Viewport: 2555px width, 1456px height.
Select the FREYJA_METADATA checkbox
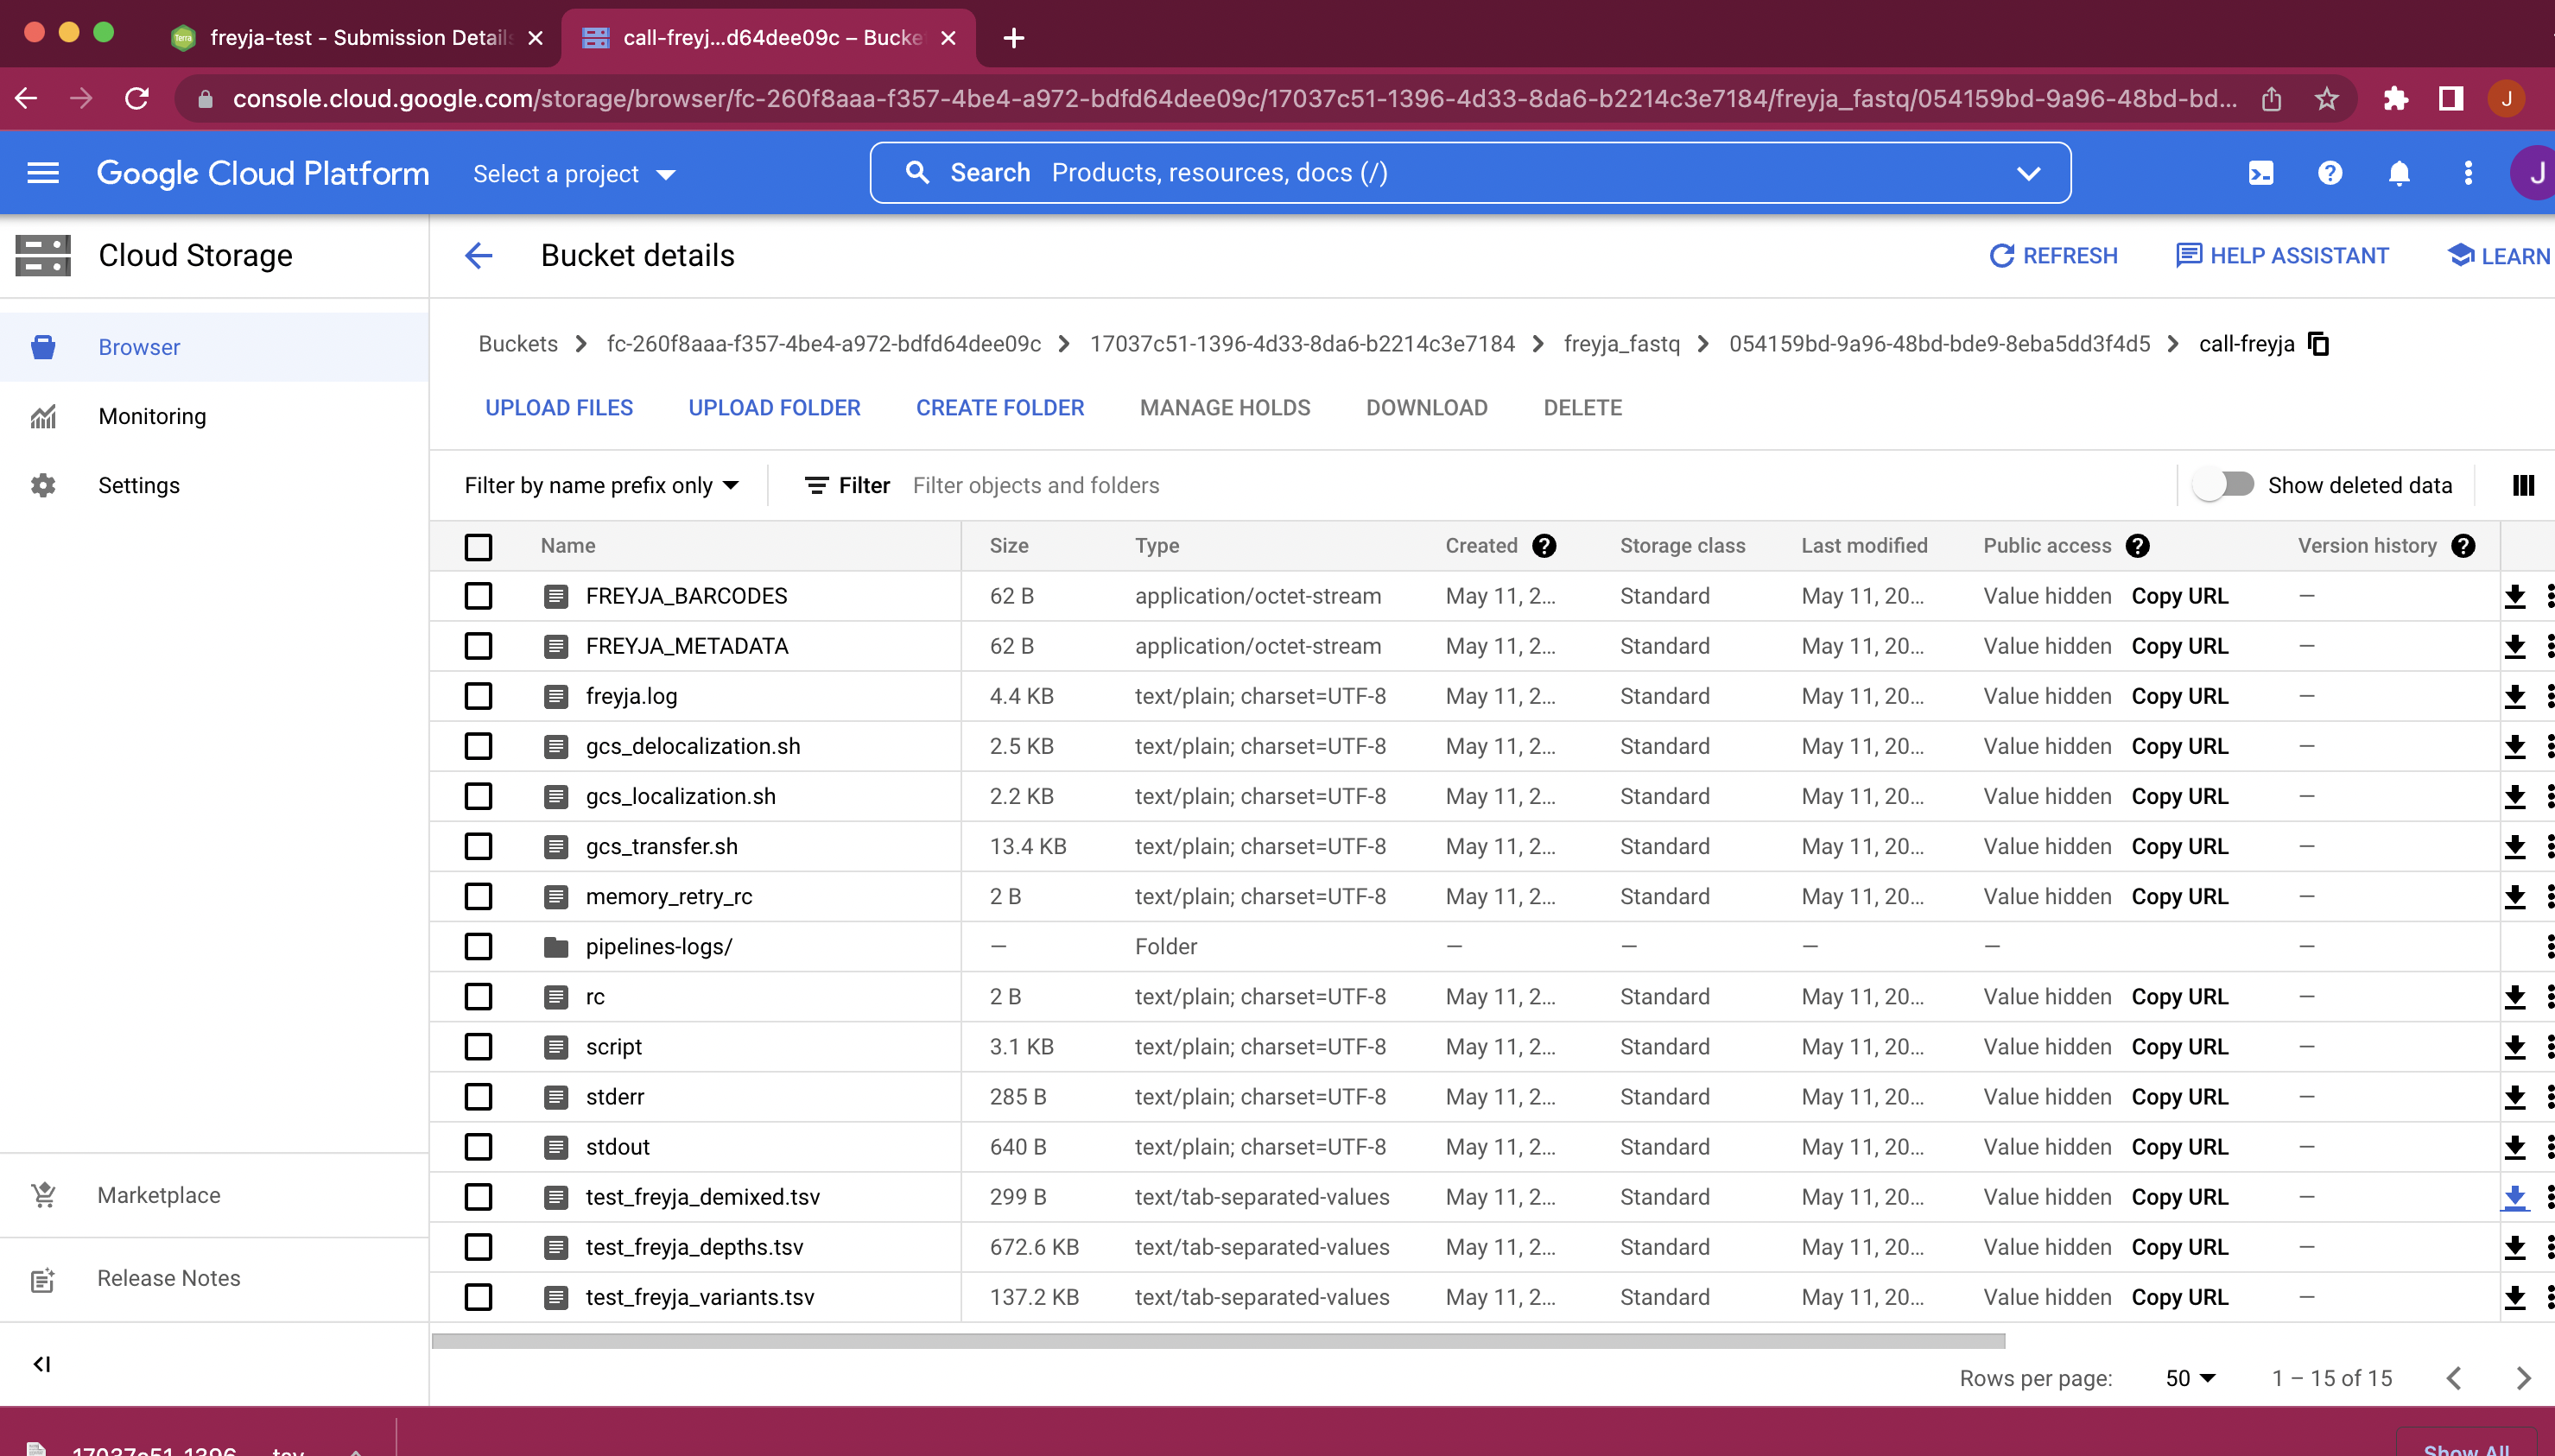coord(478,646)
